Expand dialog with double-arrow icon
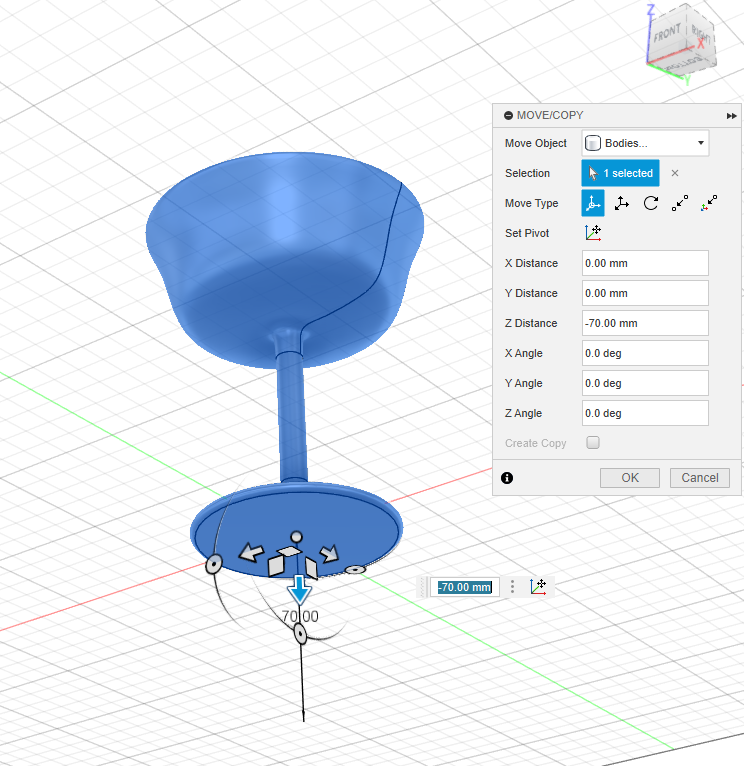This screenshot has height=766, width=744. pyautogui.click(x=731, y=116)
